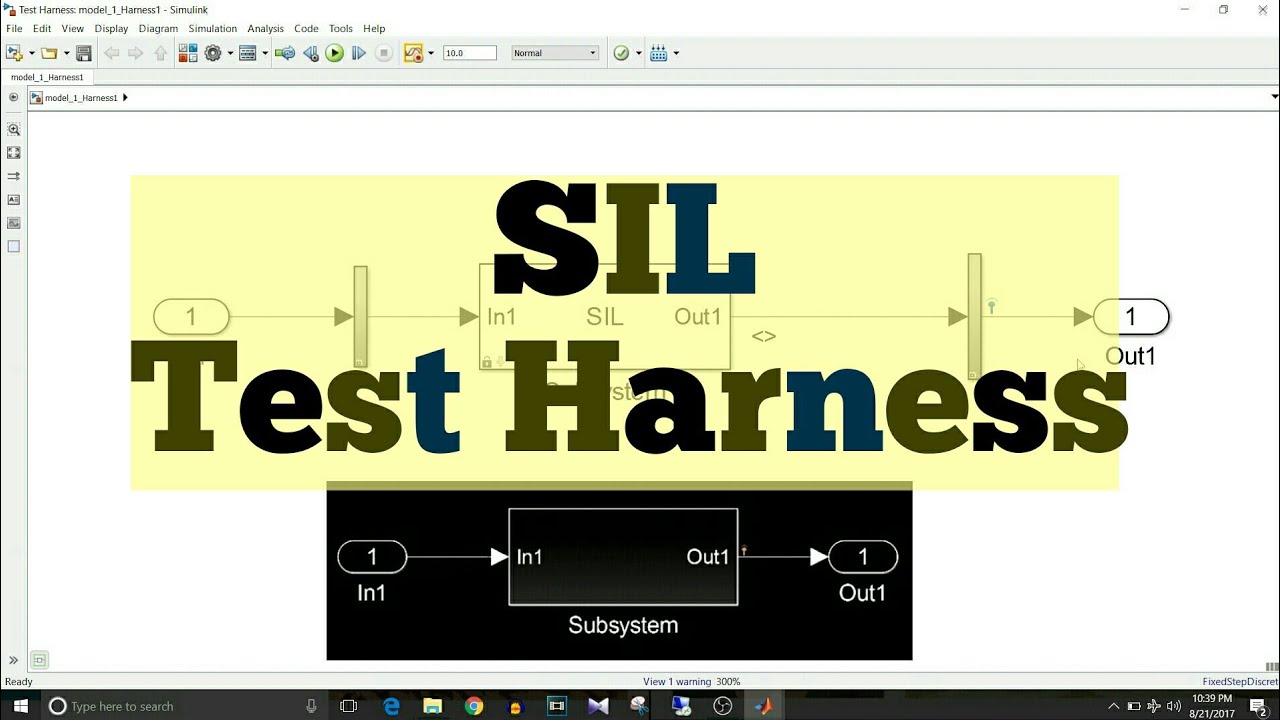1280x720 pixels.
Task: Click the Stop simulation button
Action: click(x=384, y=53)
